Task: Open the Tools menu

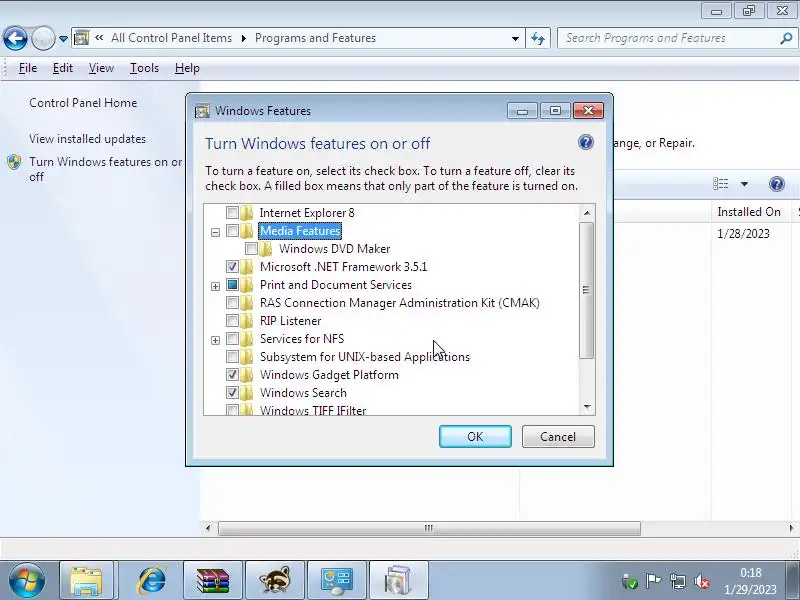Action: [x=144, y=68]
